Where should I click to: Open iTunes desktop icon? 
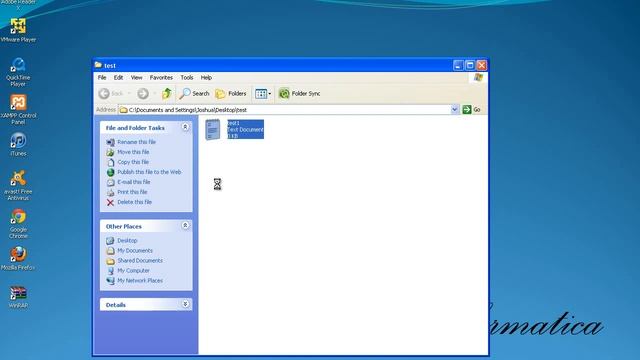tap(18, 144)
